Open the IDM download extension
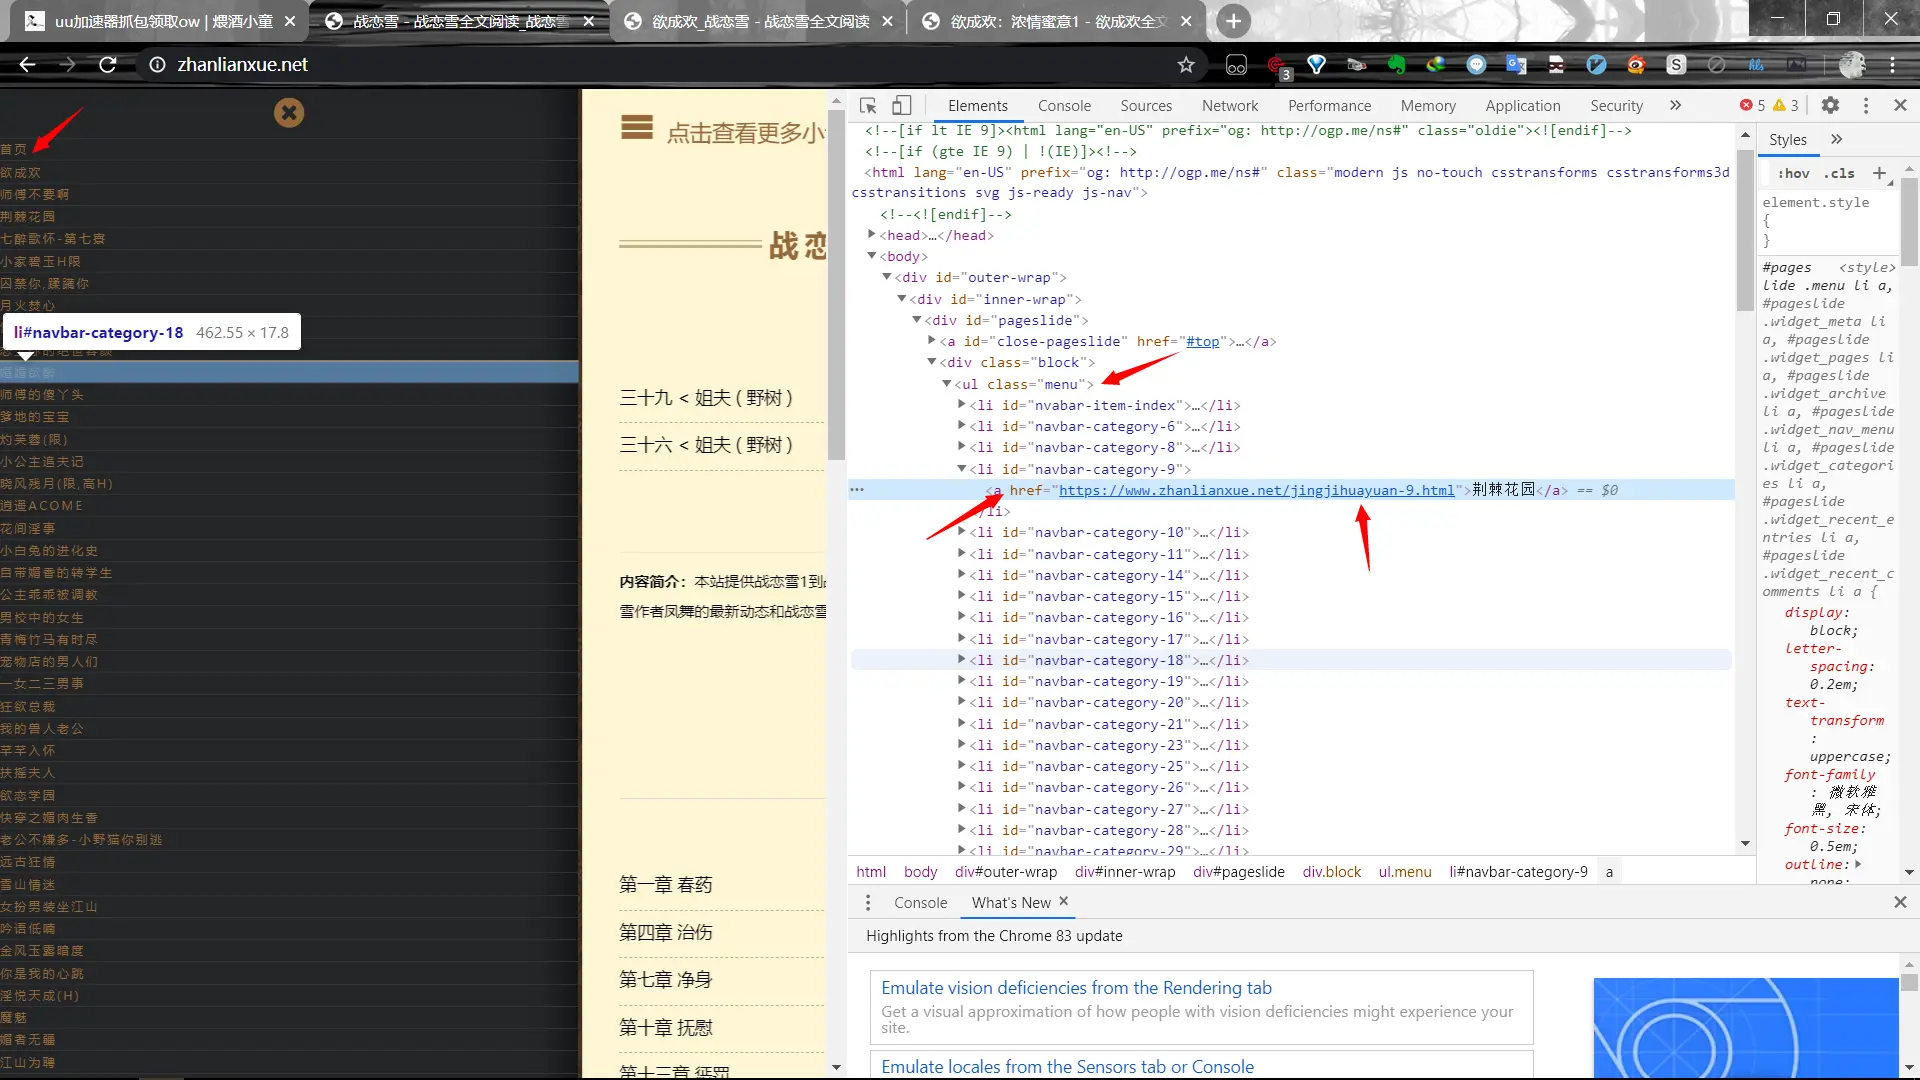The image size is (1920, 1080). [x=1436, y=64]
